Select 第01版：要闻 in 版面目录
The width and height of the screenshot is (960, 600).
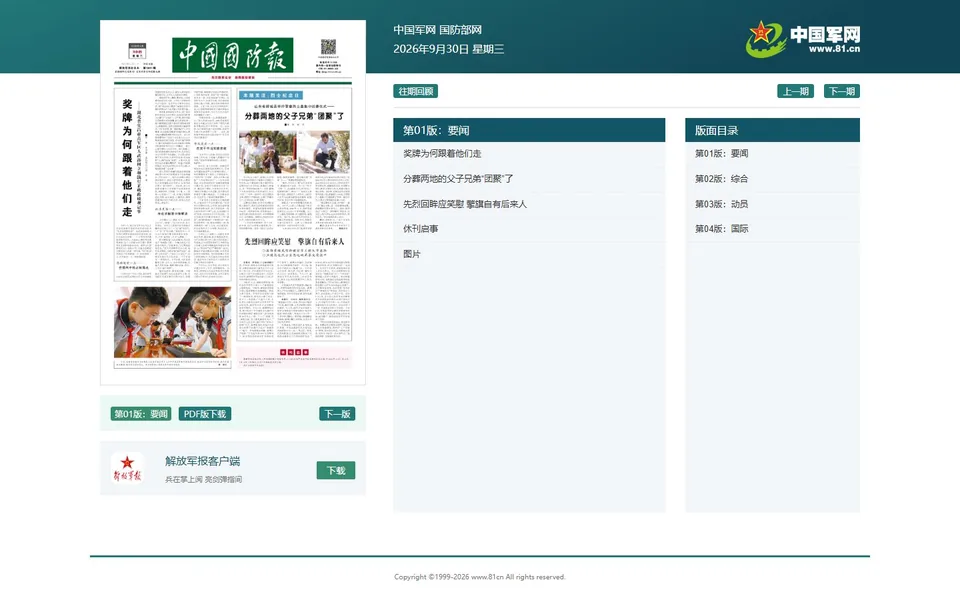(x=721, y=154)
